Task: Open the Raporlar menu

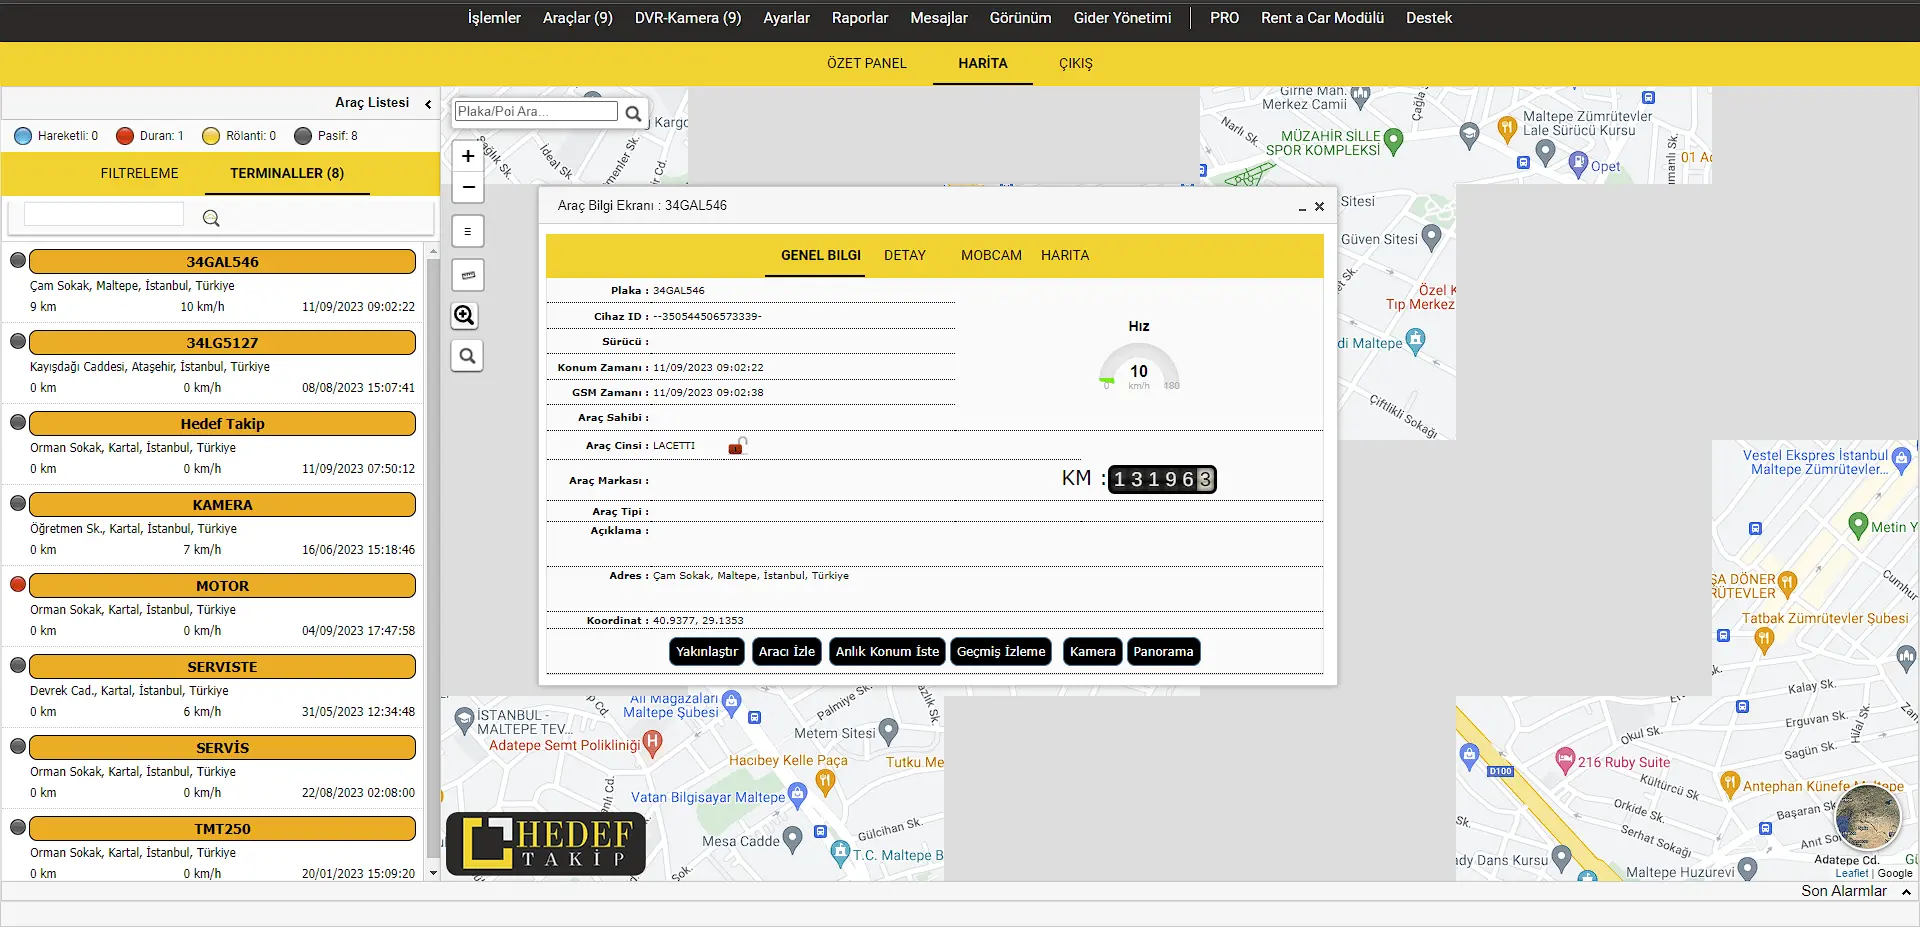Action: click(860, 18)
